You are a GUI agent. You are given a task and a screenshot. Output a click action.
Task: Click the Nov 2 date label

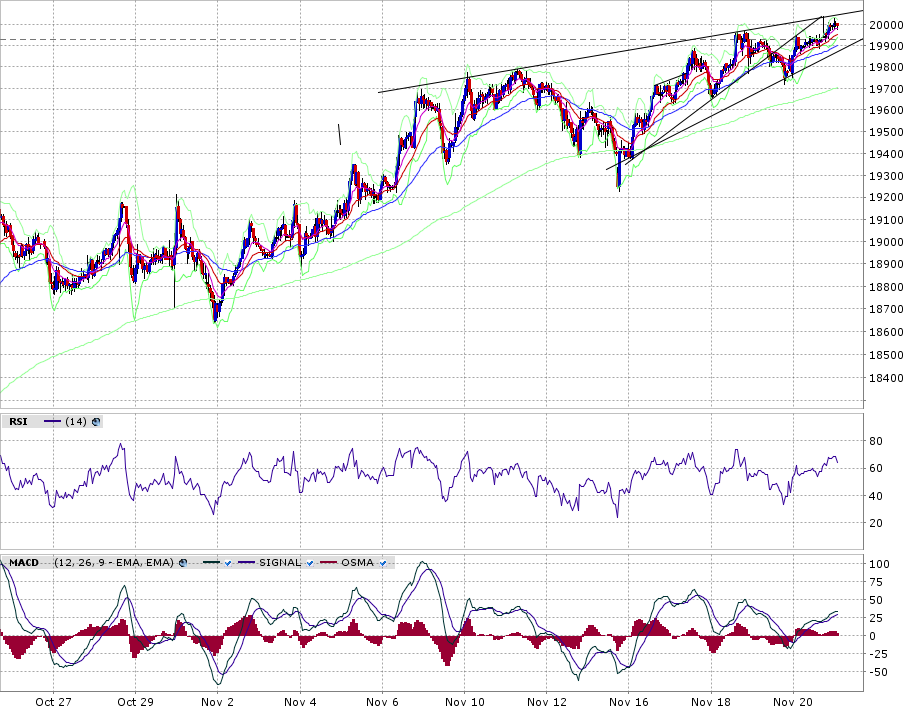tap(217, 702)
